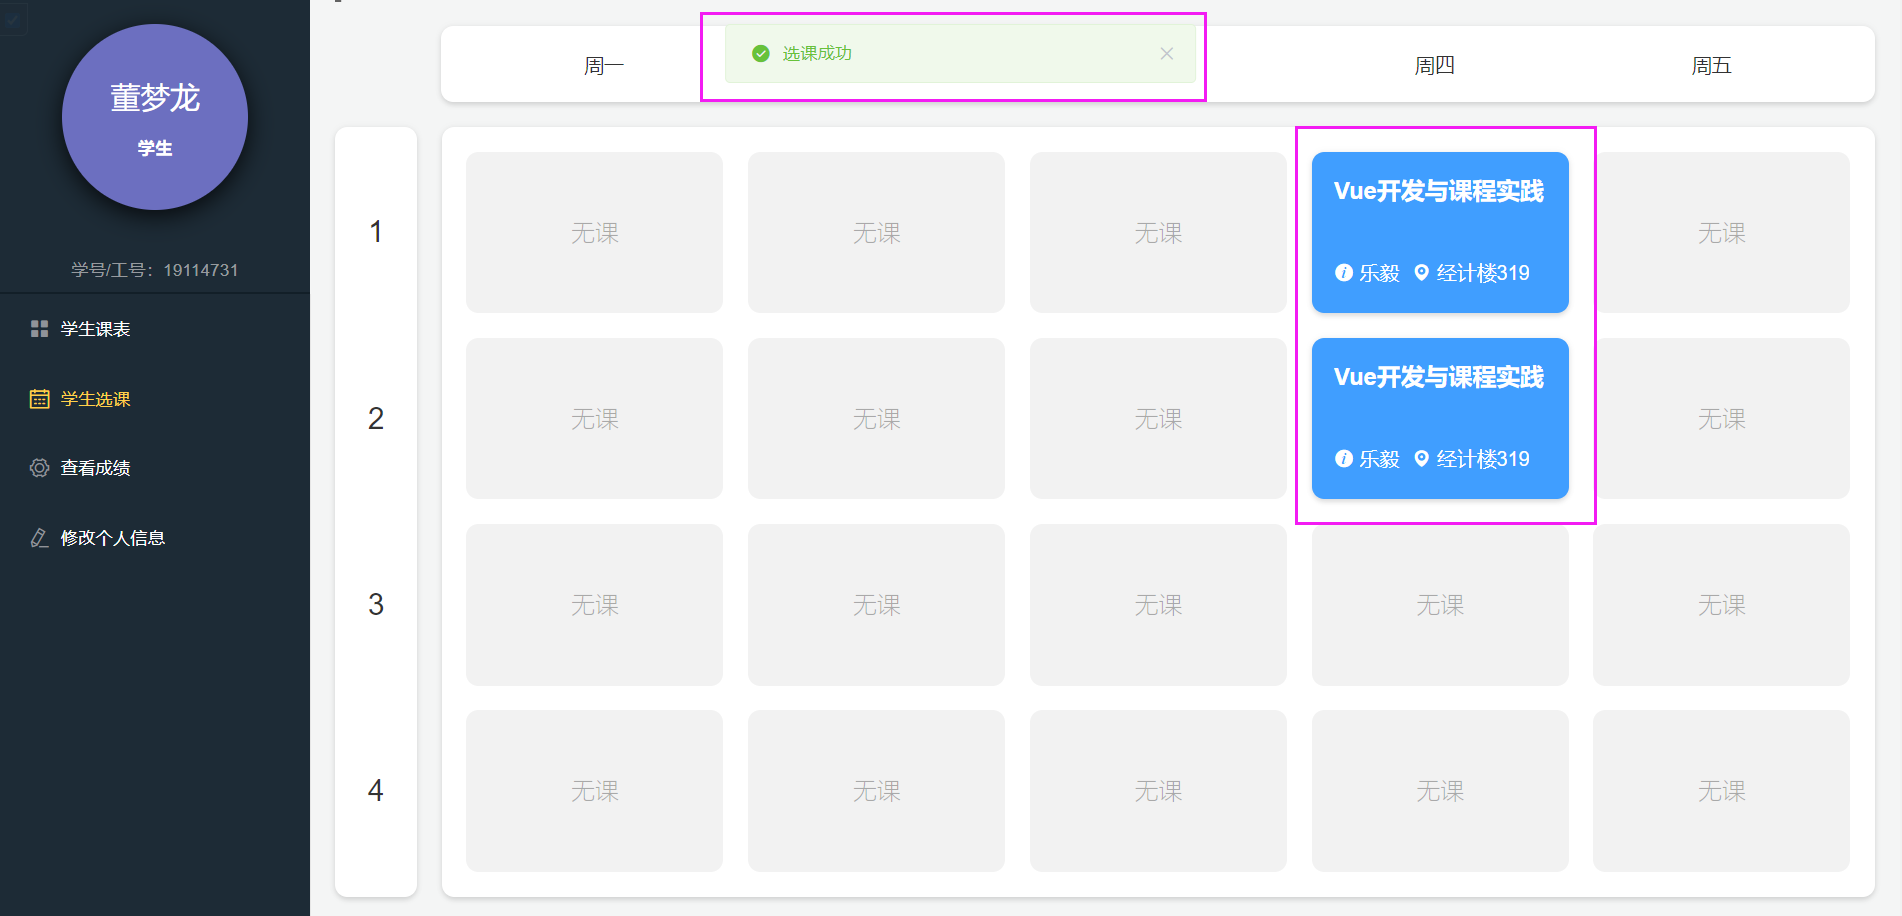Click the teacher info icon in period 1 course
The height and width of the screenshot is (916, 1902).
point(1344,272)
